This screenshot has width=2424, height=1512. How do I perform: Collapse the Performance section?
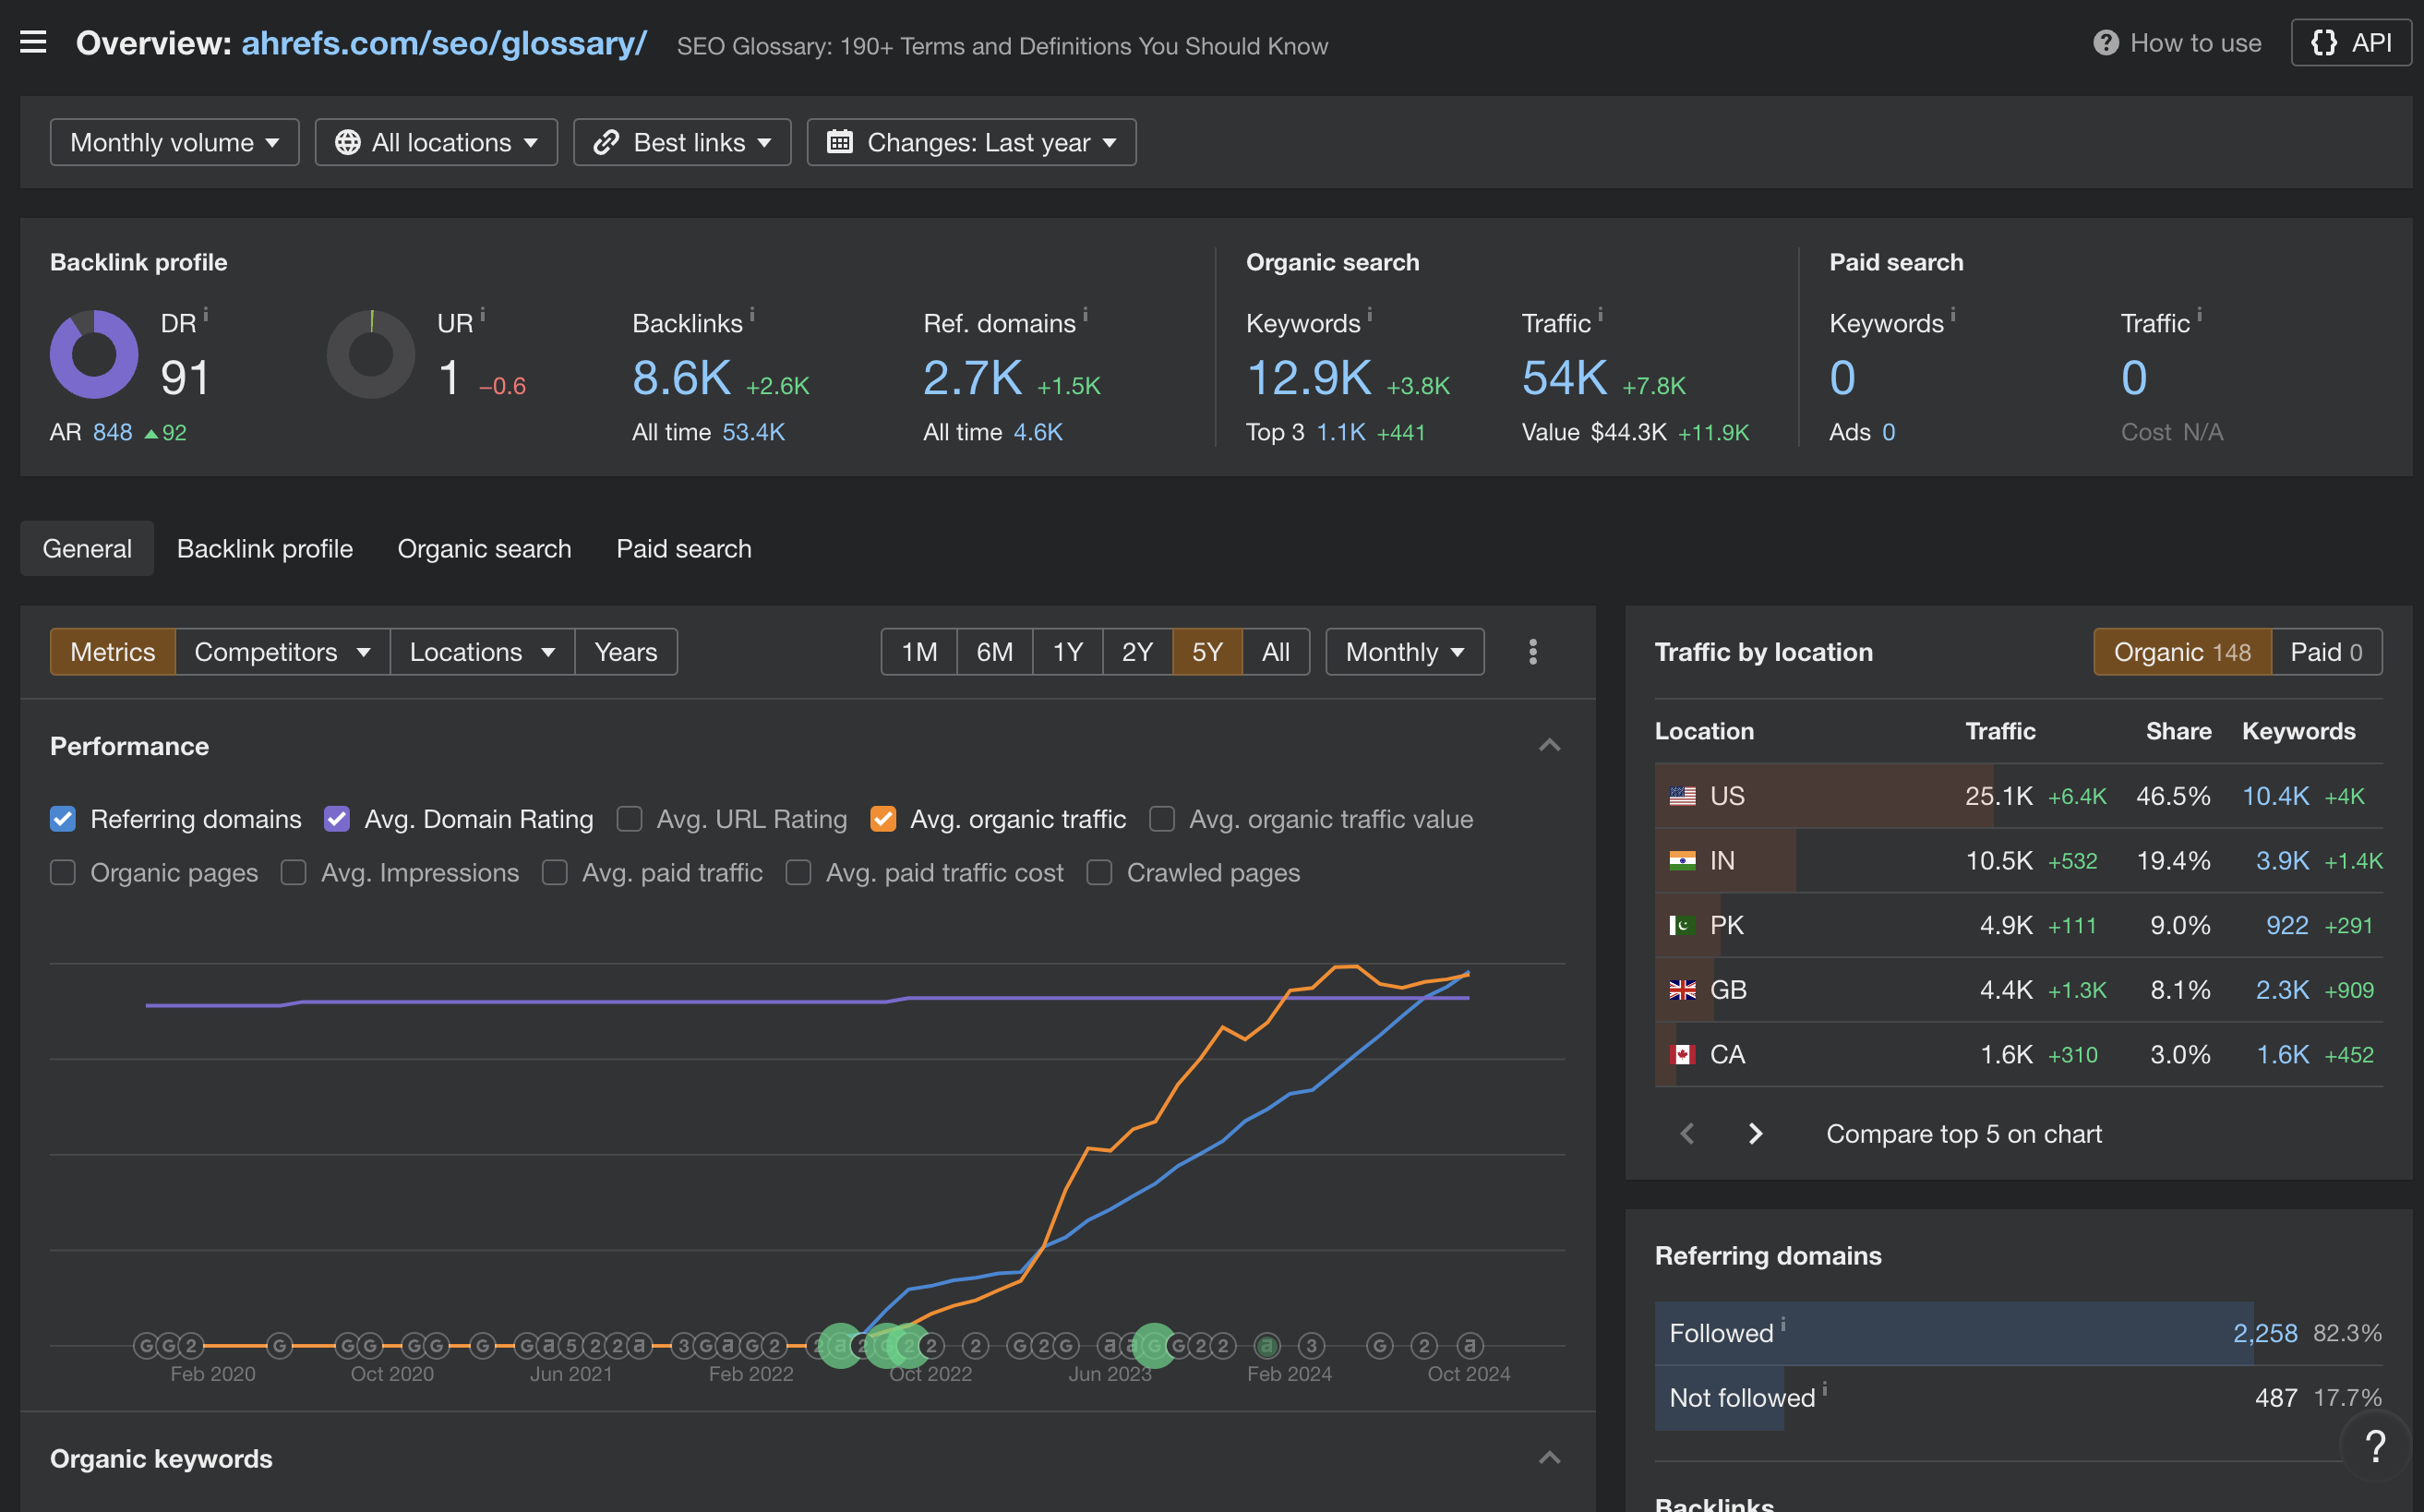1549,746
